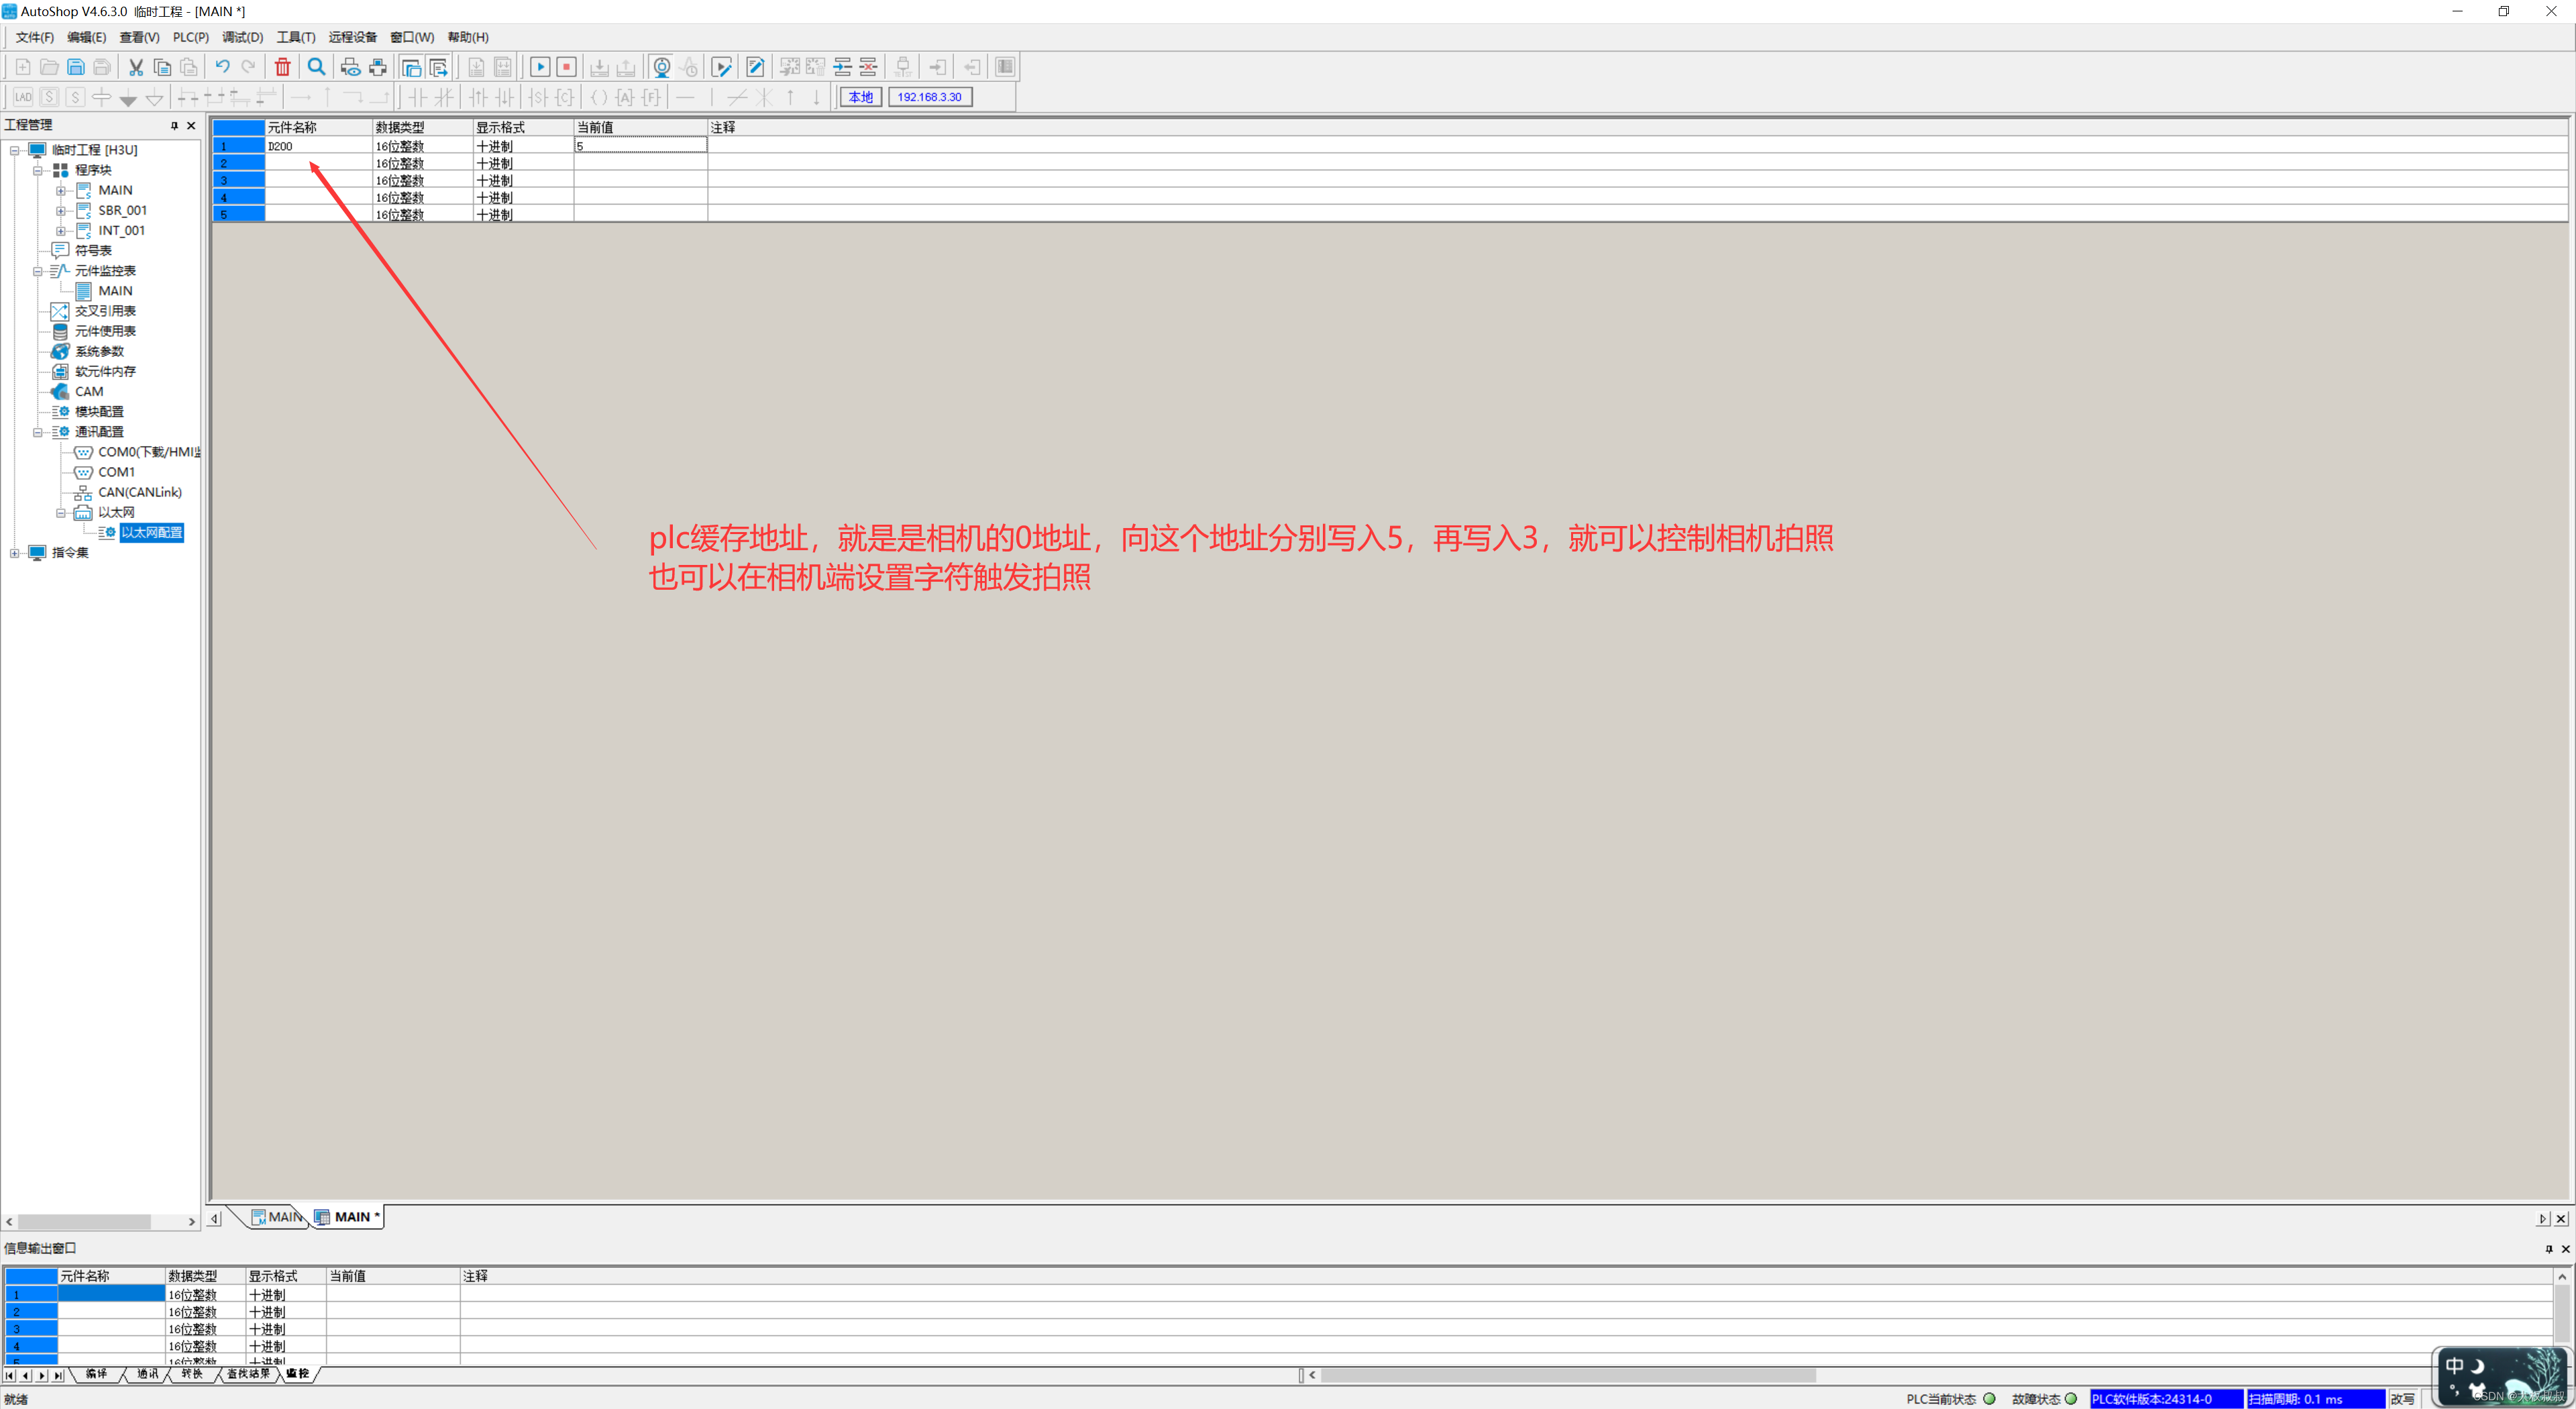This screenshot has height=1409, width=2576.
Task: Select 交叉引用表 in project tree
Action: 105,311
